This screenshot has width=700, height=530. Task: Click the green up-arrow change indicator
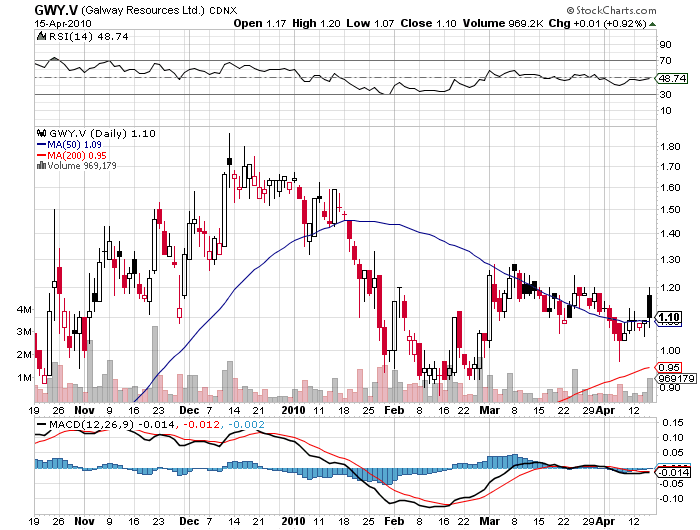point(652,24)
